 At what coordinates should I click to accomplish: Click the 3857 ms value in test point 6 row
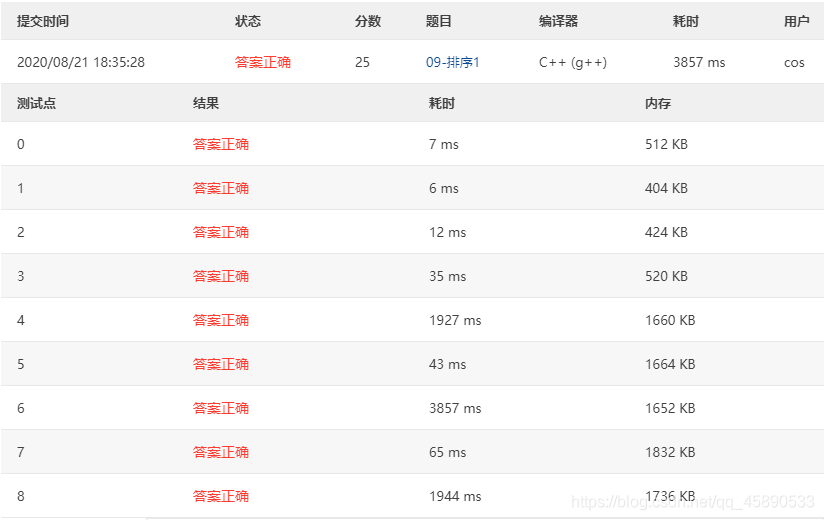click(455, 409)
